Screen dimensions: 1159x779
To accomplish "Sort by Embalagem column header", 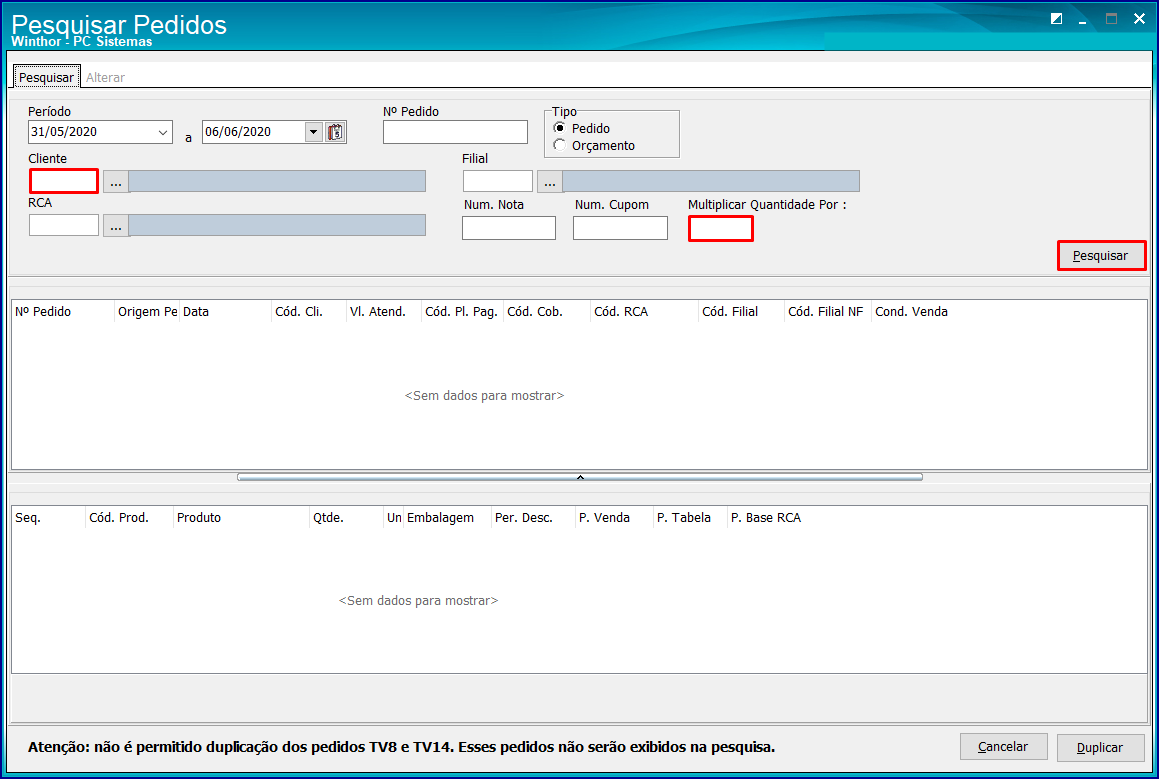I will coord(447,518).
